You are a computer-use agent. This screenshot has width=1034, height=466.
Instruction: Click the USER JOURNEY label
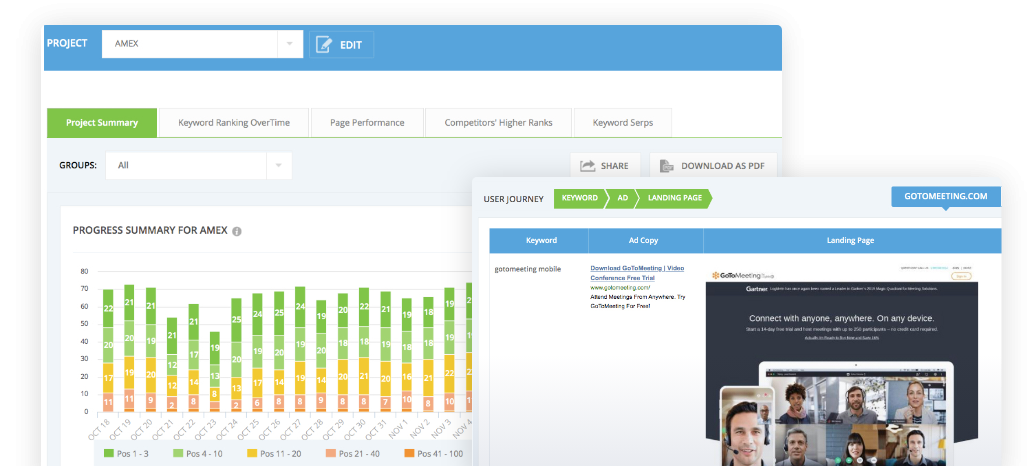pyautogui.click(x=514, y=198)
